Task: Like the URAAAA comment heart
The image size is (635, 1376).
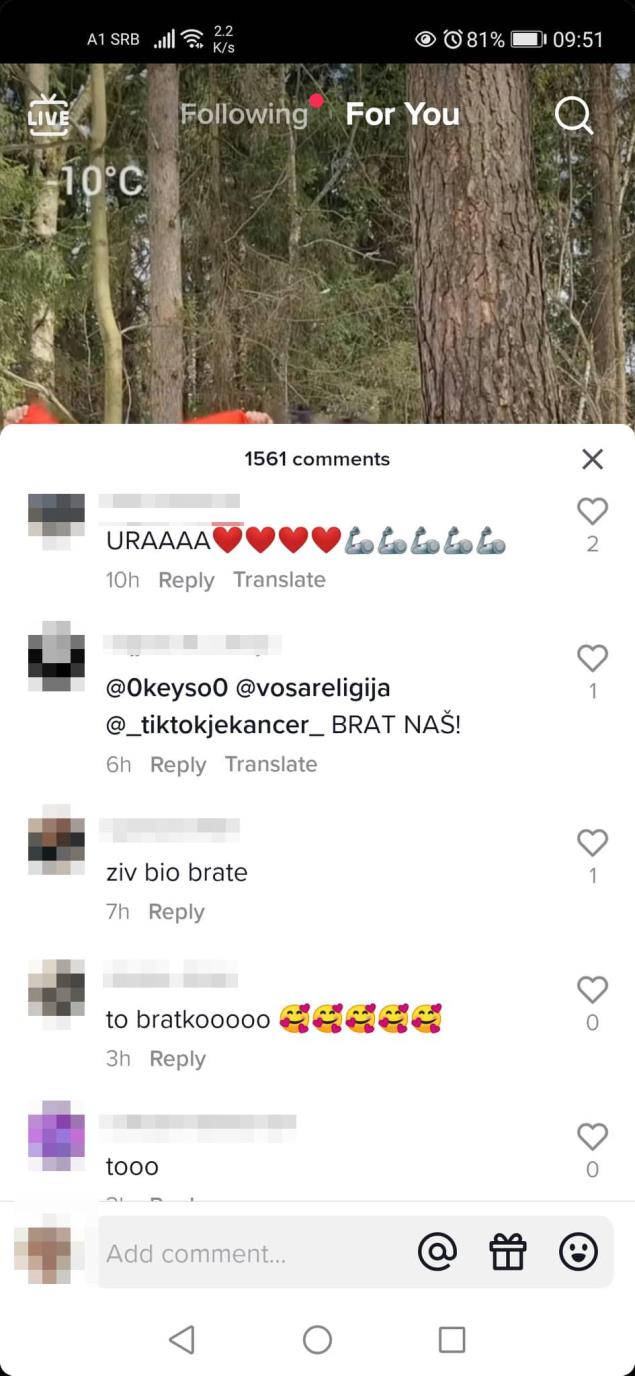Action: click(593, 511)
